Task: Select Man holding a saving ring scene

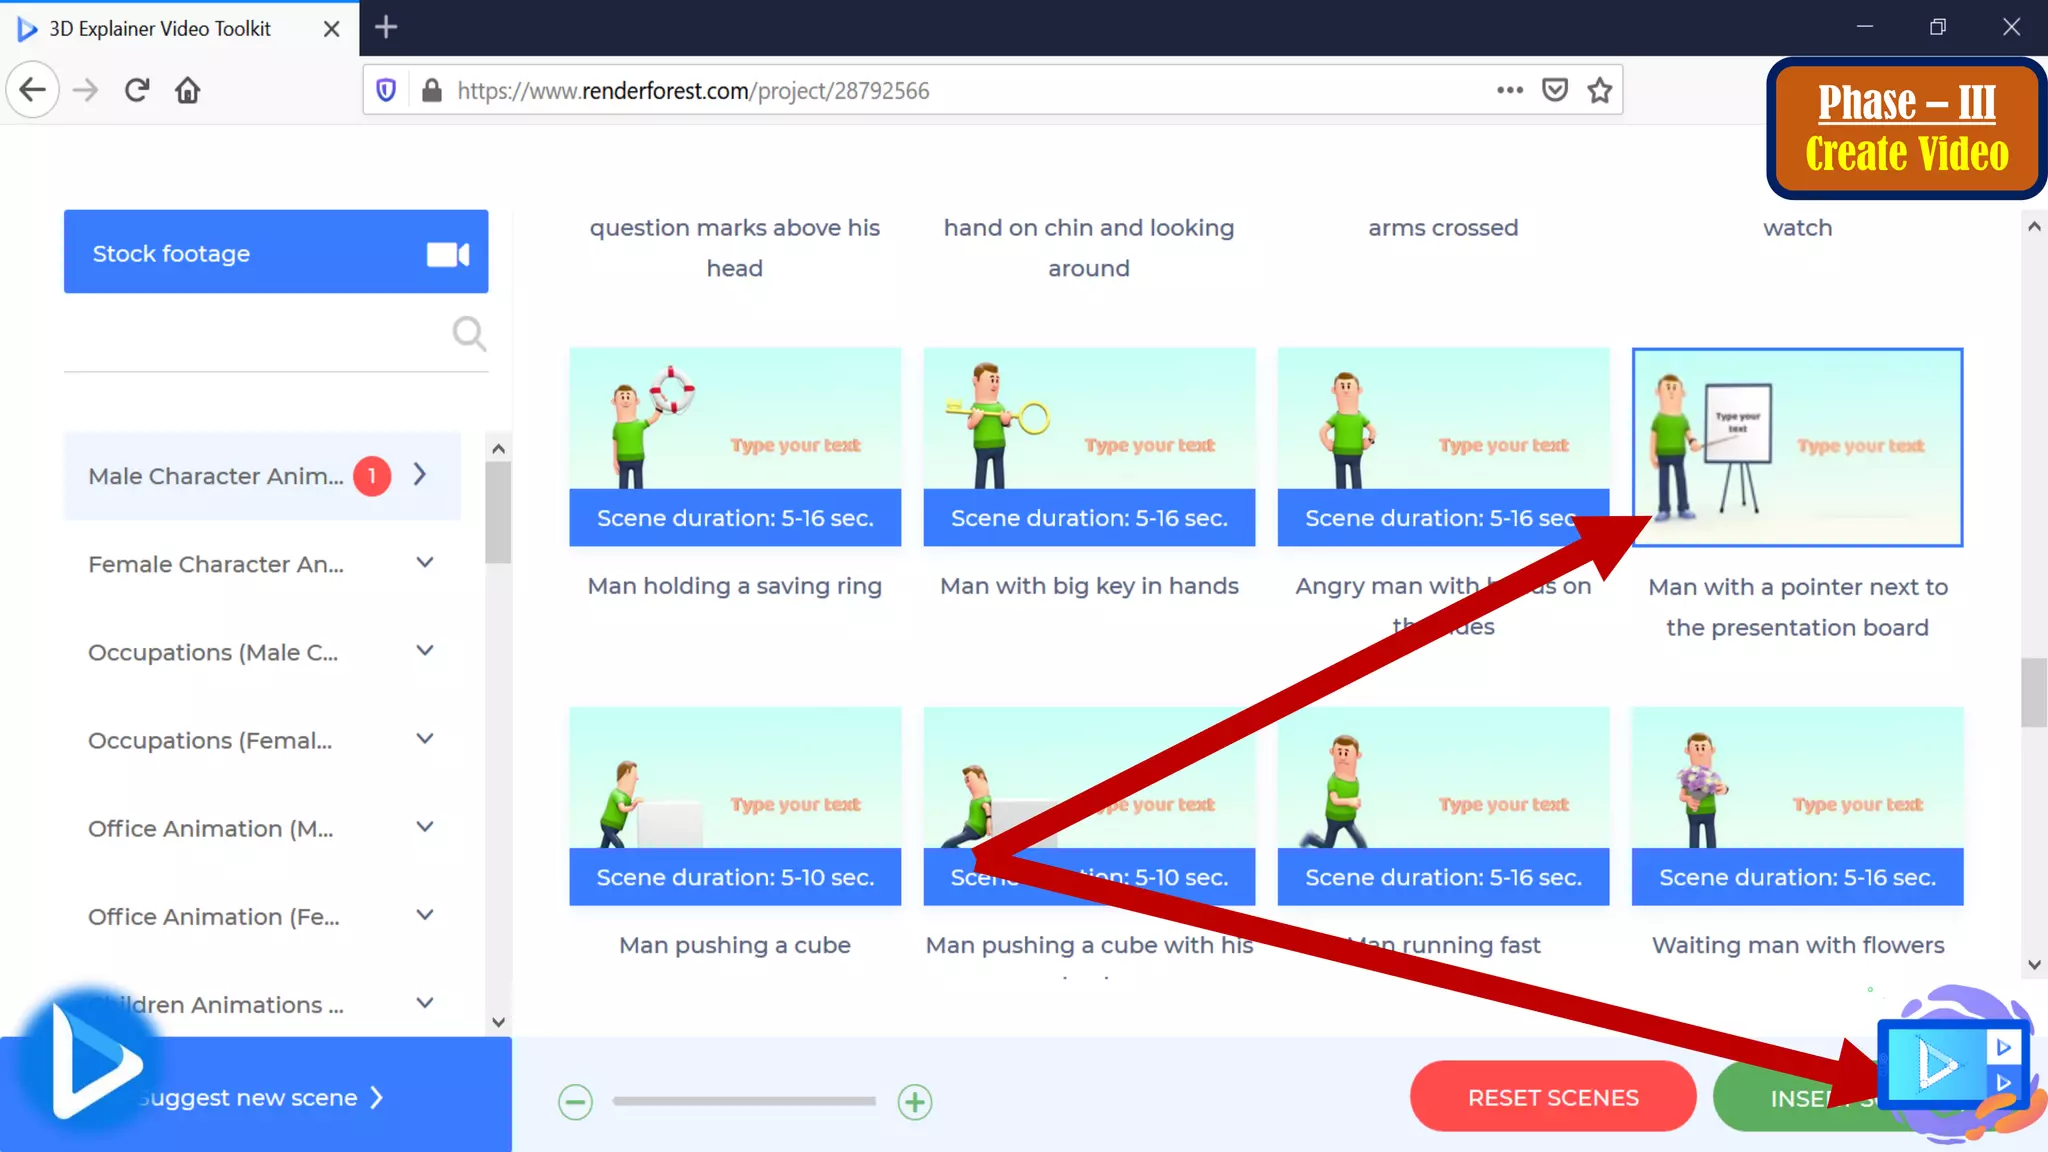Action: click(735, 446)
